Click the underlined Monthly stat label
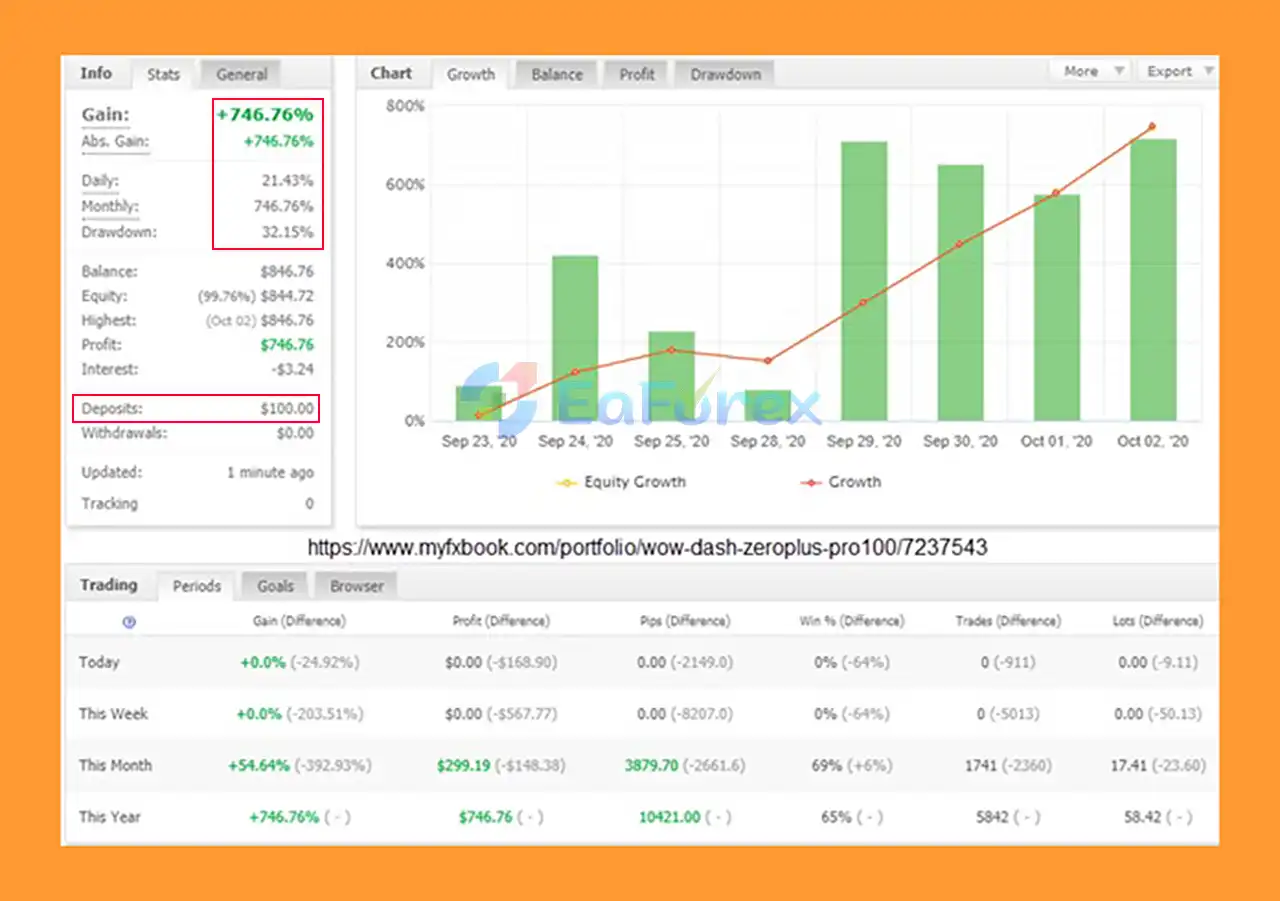The height and width of the screenshot is (901, 1280). pyautogui.click(x=110, y=207)
